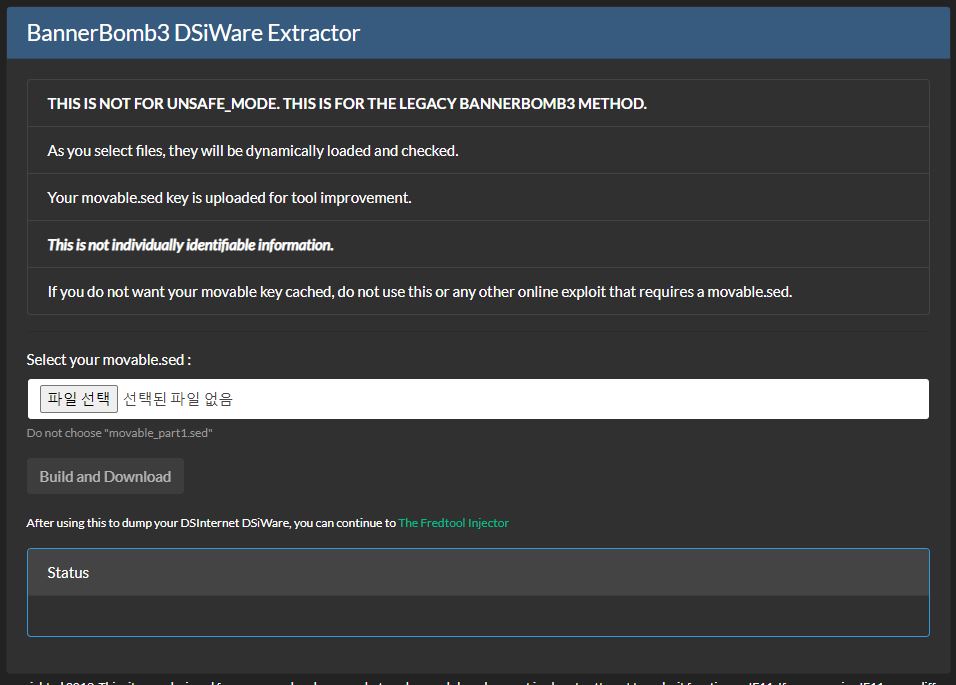Click 'After using this to dump' instruction text
The width and height of the screenshot is (956, 685).
(211, 523)
